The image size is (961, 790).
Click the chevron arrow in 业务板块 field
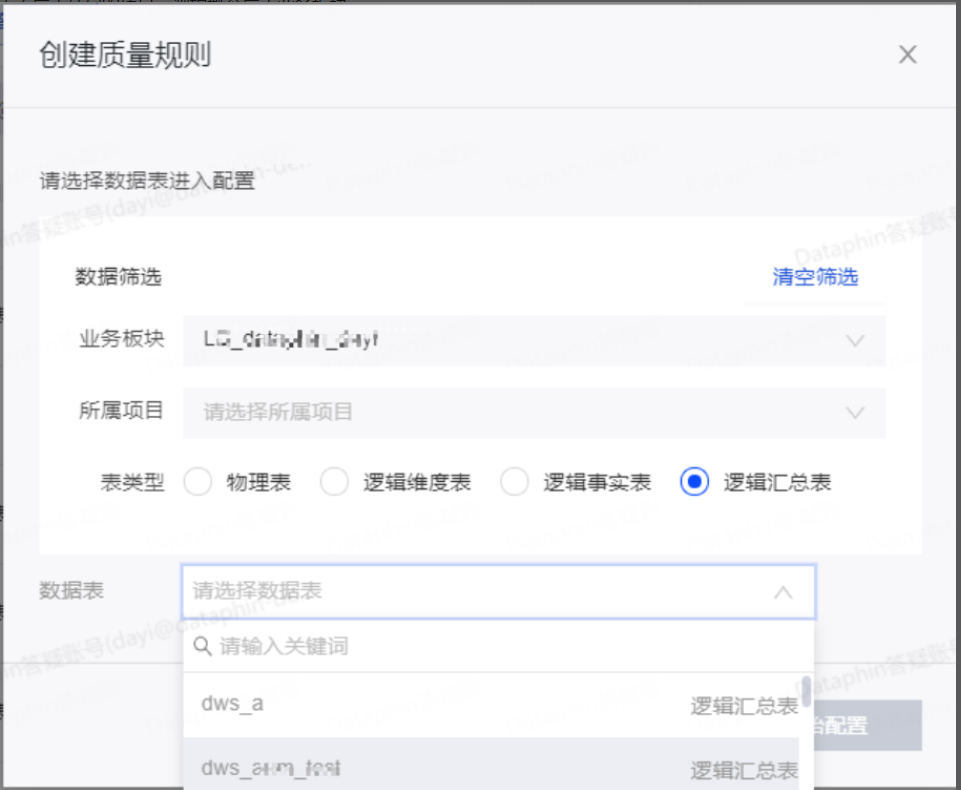pyautogui.click(x=855, y=341)
